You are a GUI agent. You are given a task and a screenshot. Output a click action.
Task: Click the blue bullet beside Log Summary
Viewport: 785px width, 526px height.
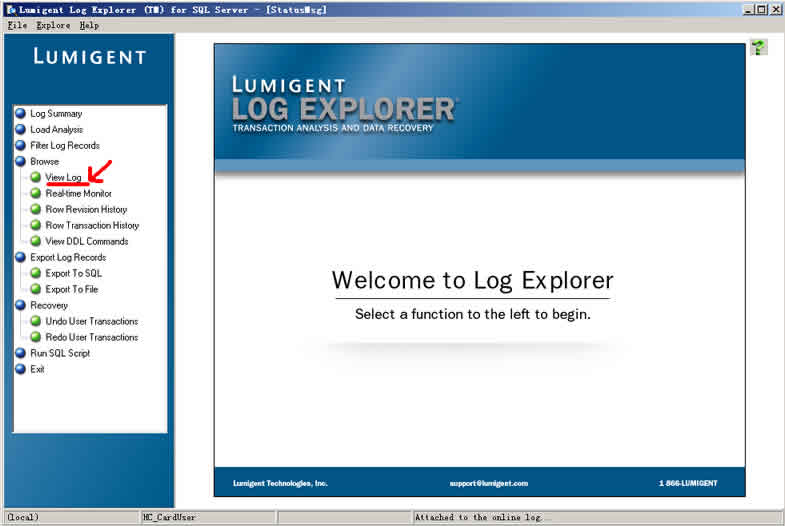point(21,114)
